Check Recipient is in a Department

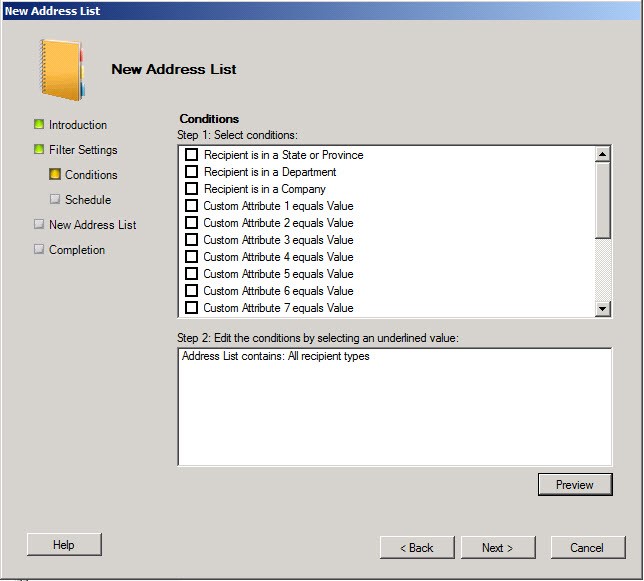(x=191, y=172)
